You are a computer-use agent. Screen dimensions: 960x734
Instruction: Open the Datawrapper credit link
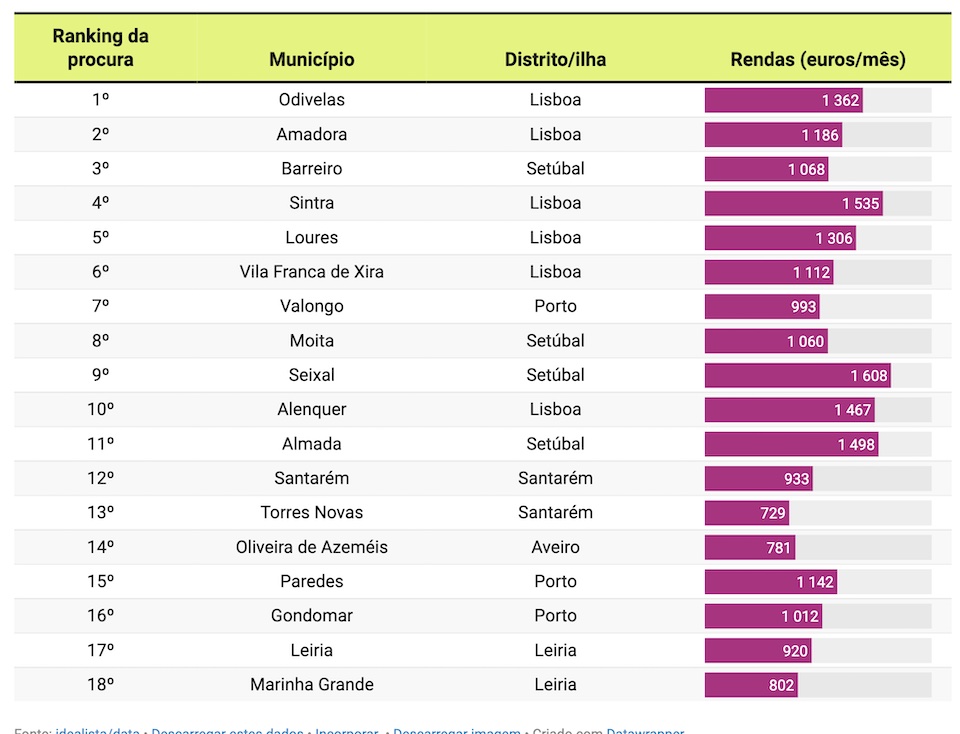click(645, 731)
